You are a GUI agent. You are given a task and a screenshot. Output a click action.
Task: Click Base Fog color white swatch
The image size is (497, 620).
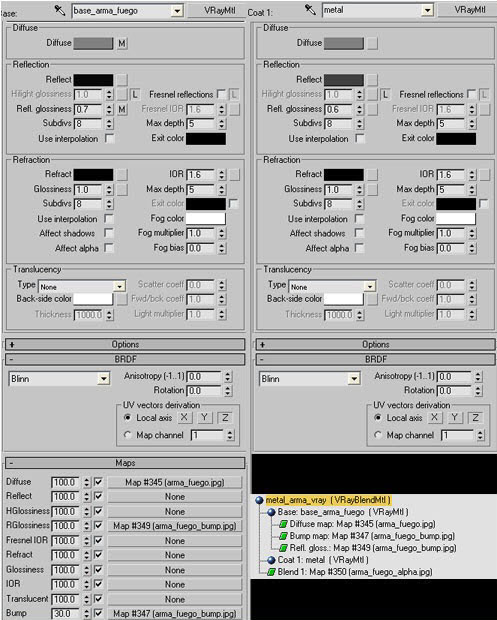coord(206,219)
